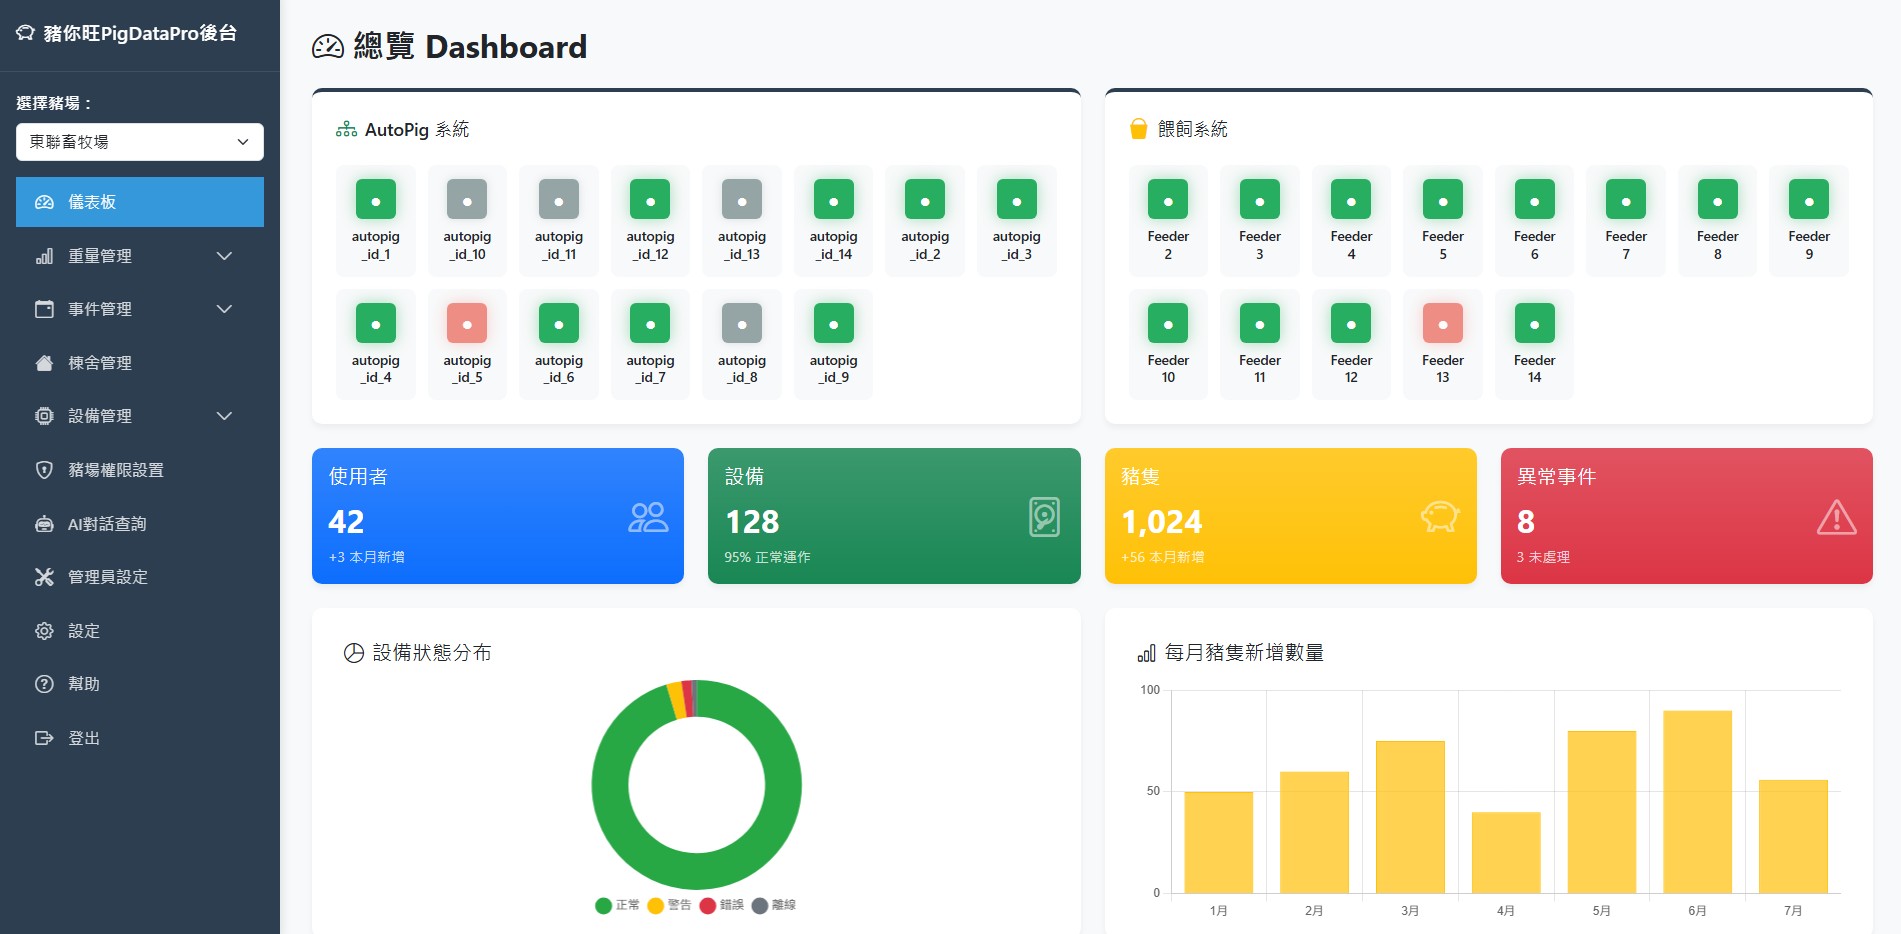Click the piggy bank icon on 豬隻 card
Viewport: 1901px width, 934px height.
(1440, 517)
